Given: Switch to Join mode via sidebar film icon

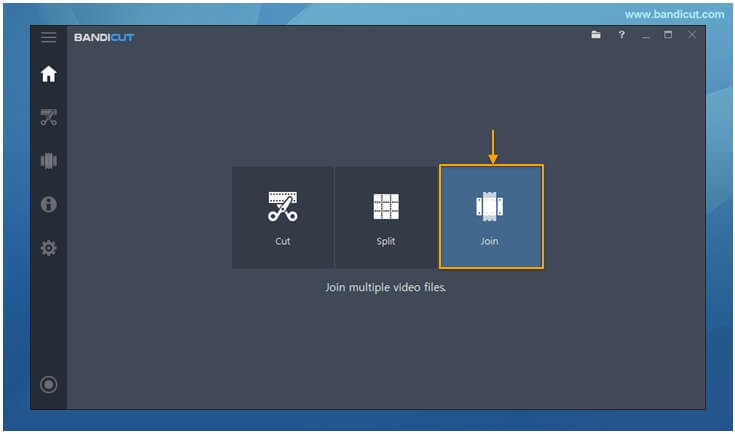Looking at the screenshot, I should [48, 161].
